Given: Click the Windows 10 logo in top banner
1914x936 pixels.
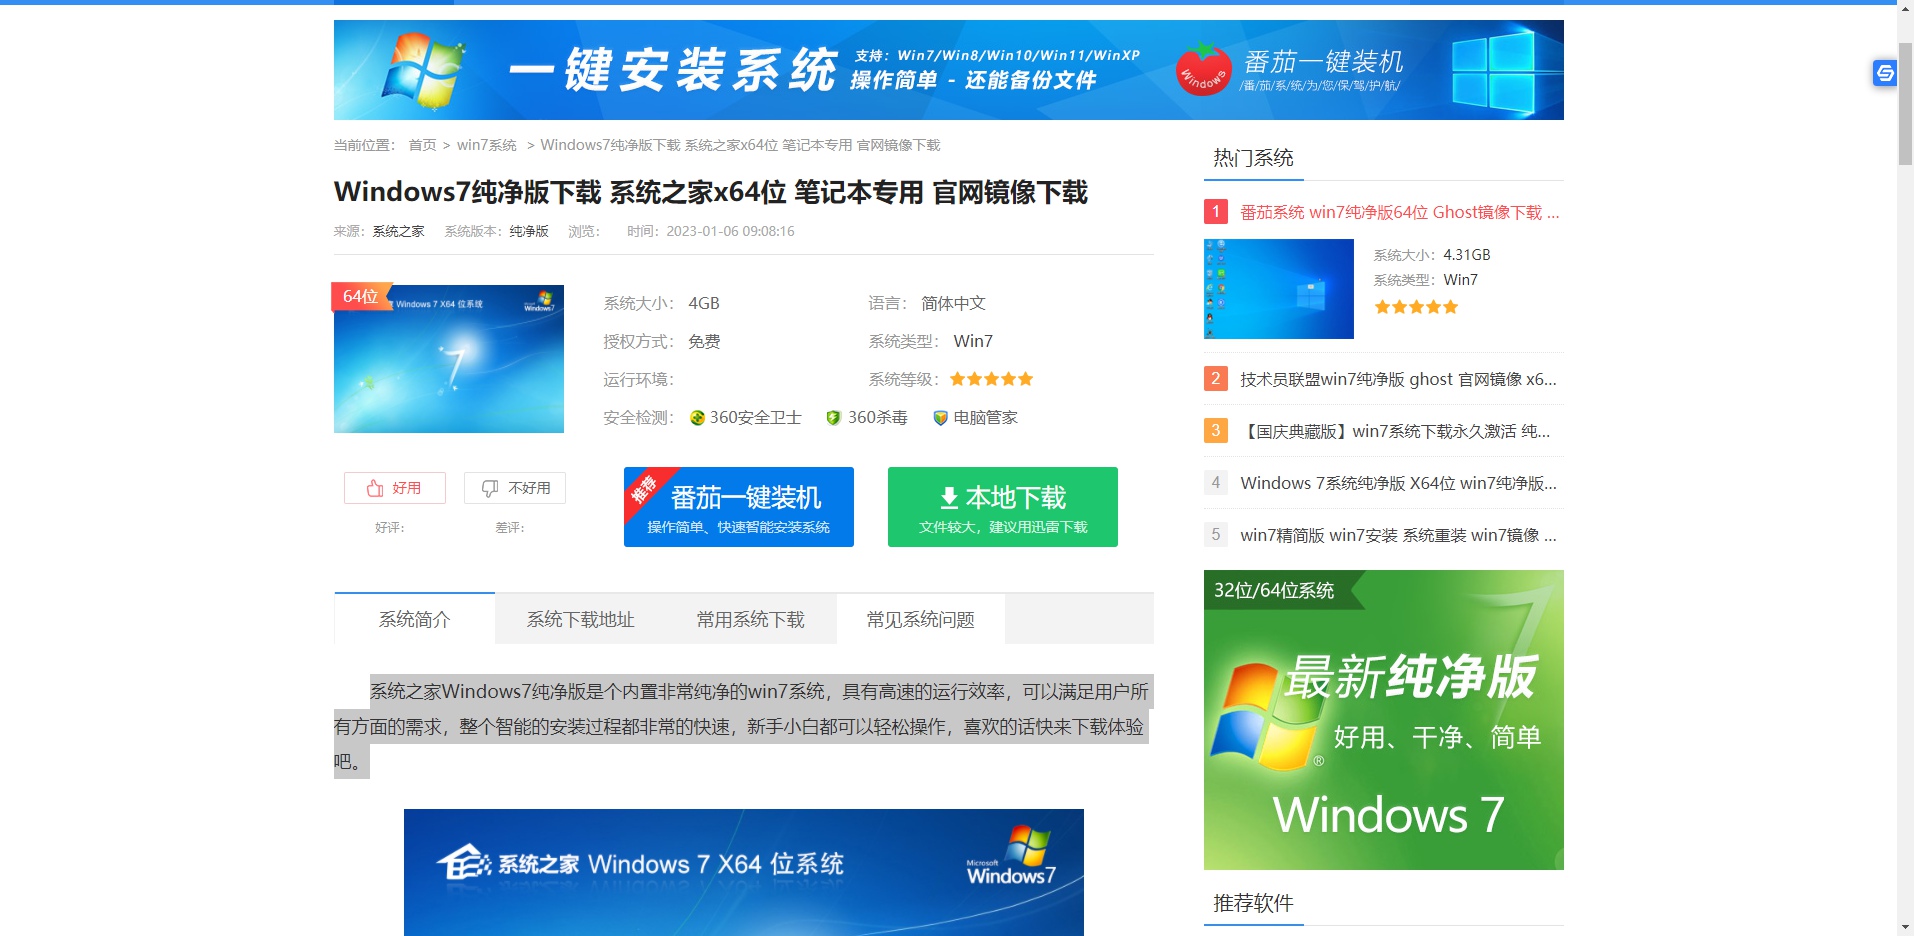Looking at the screenshot, I should tap(1506, 70).
